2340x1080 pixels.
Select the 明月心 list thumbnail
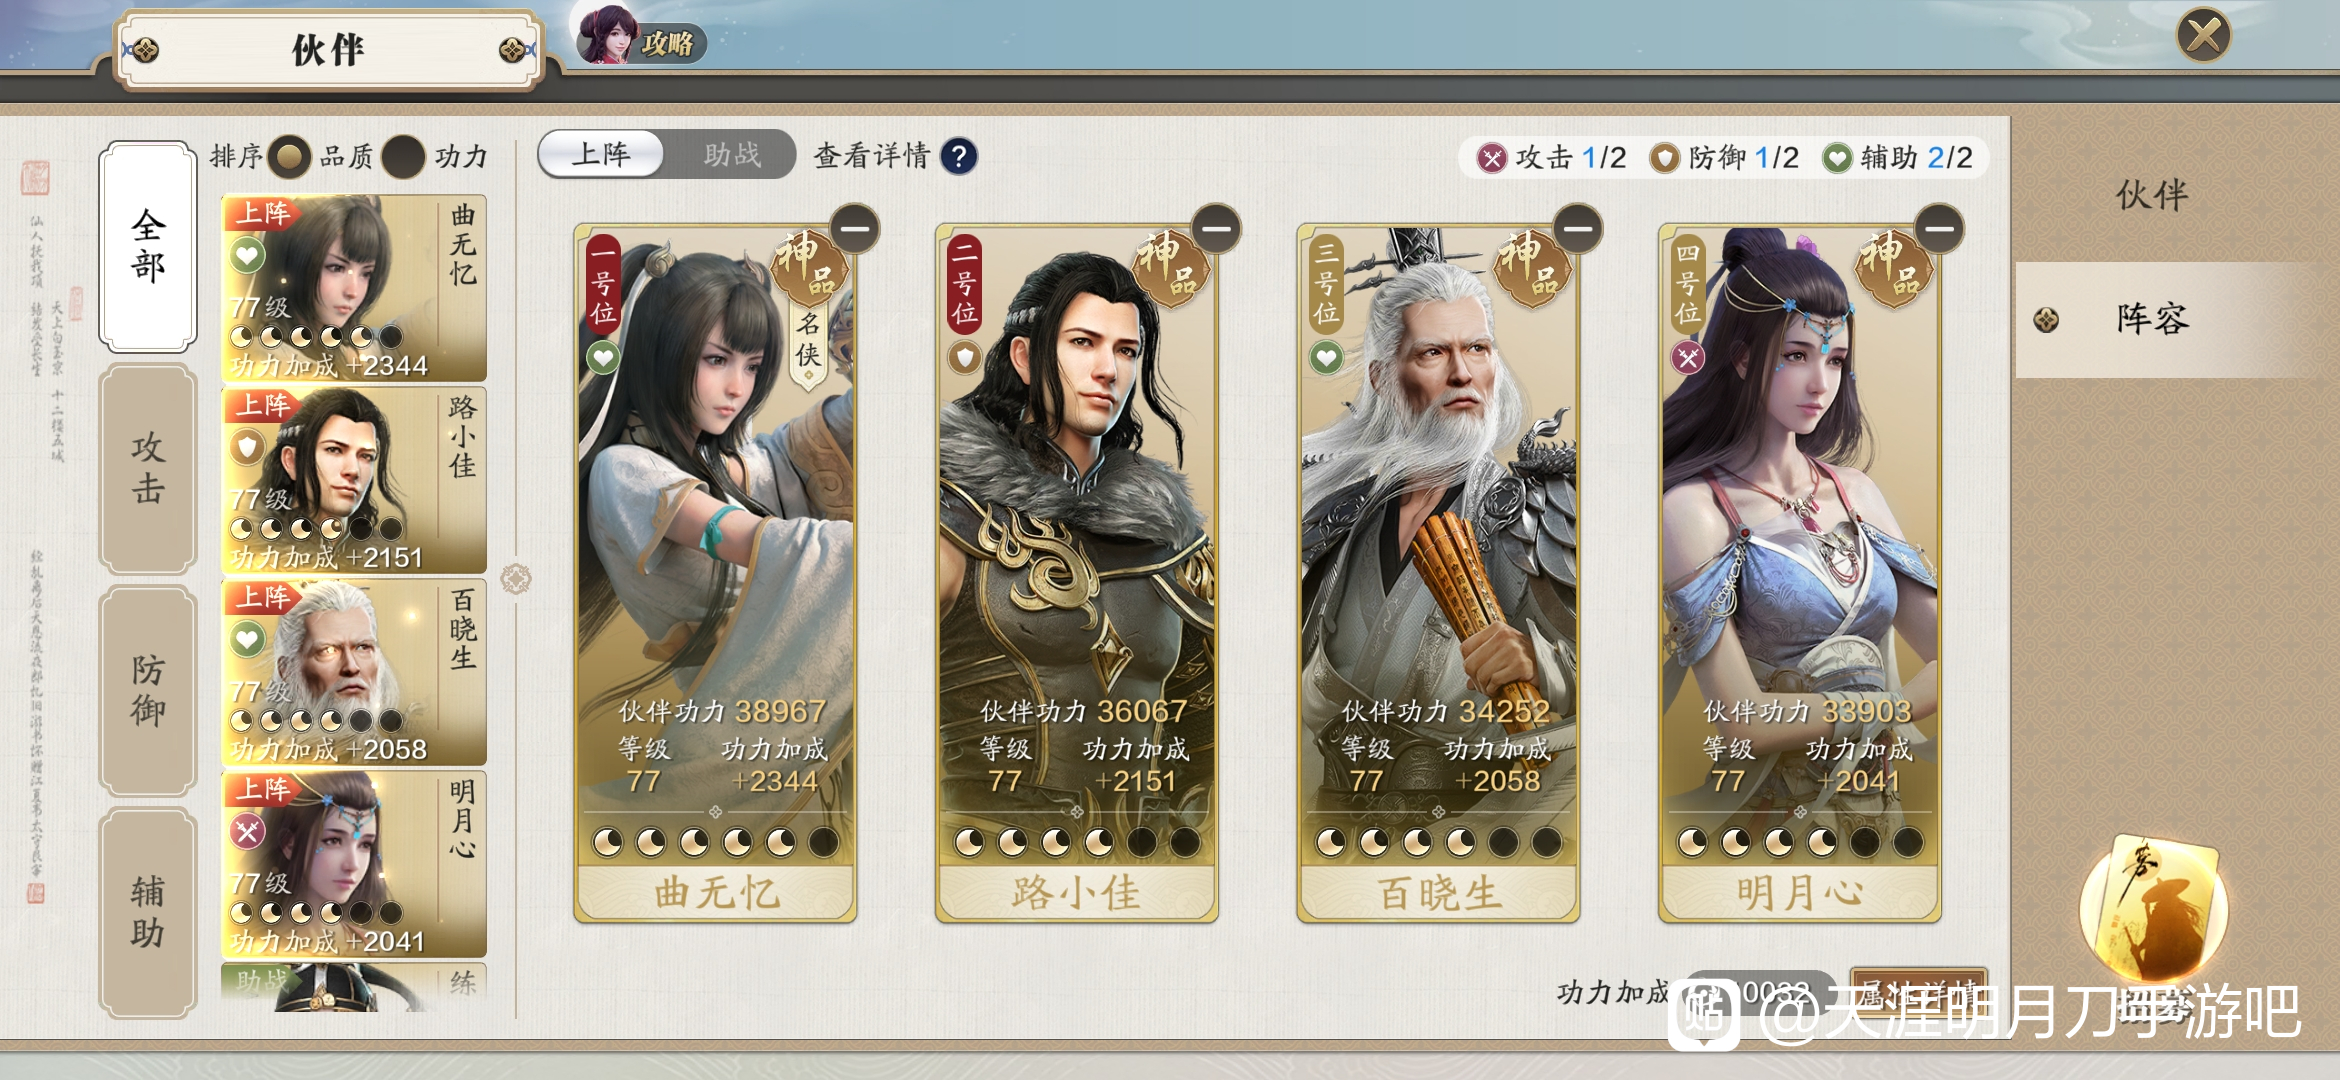tap(354, 865)
